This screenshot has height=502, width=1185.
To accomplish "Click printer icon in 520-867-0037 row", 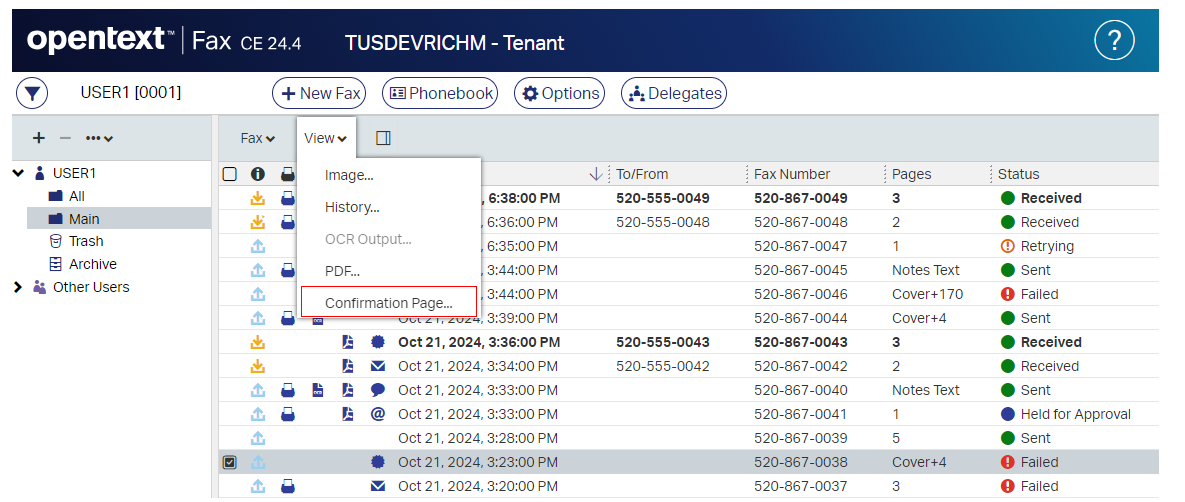I will tap(288, 486).
